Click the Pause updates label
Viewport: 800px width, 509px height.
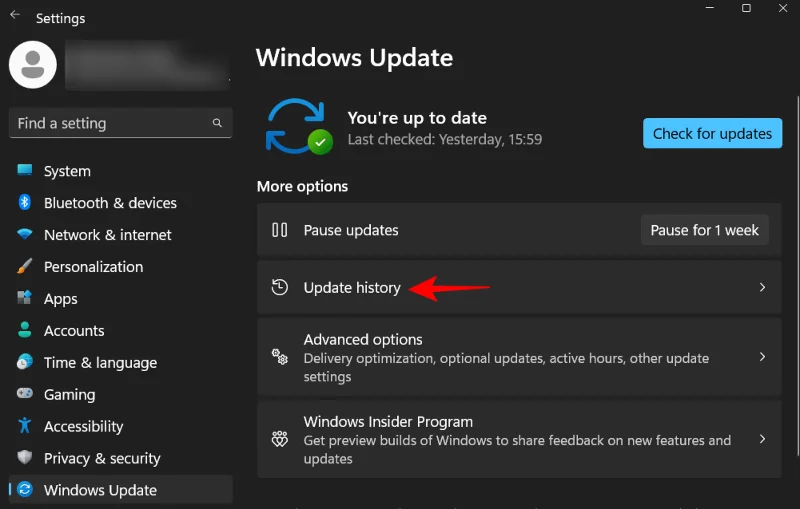coord(351,230)
